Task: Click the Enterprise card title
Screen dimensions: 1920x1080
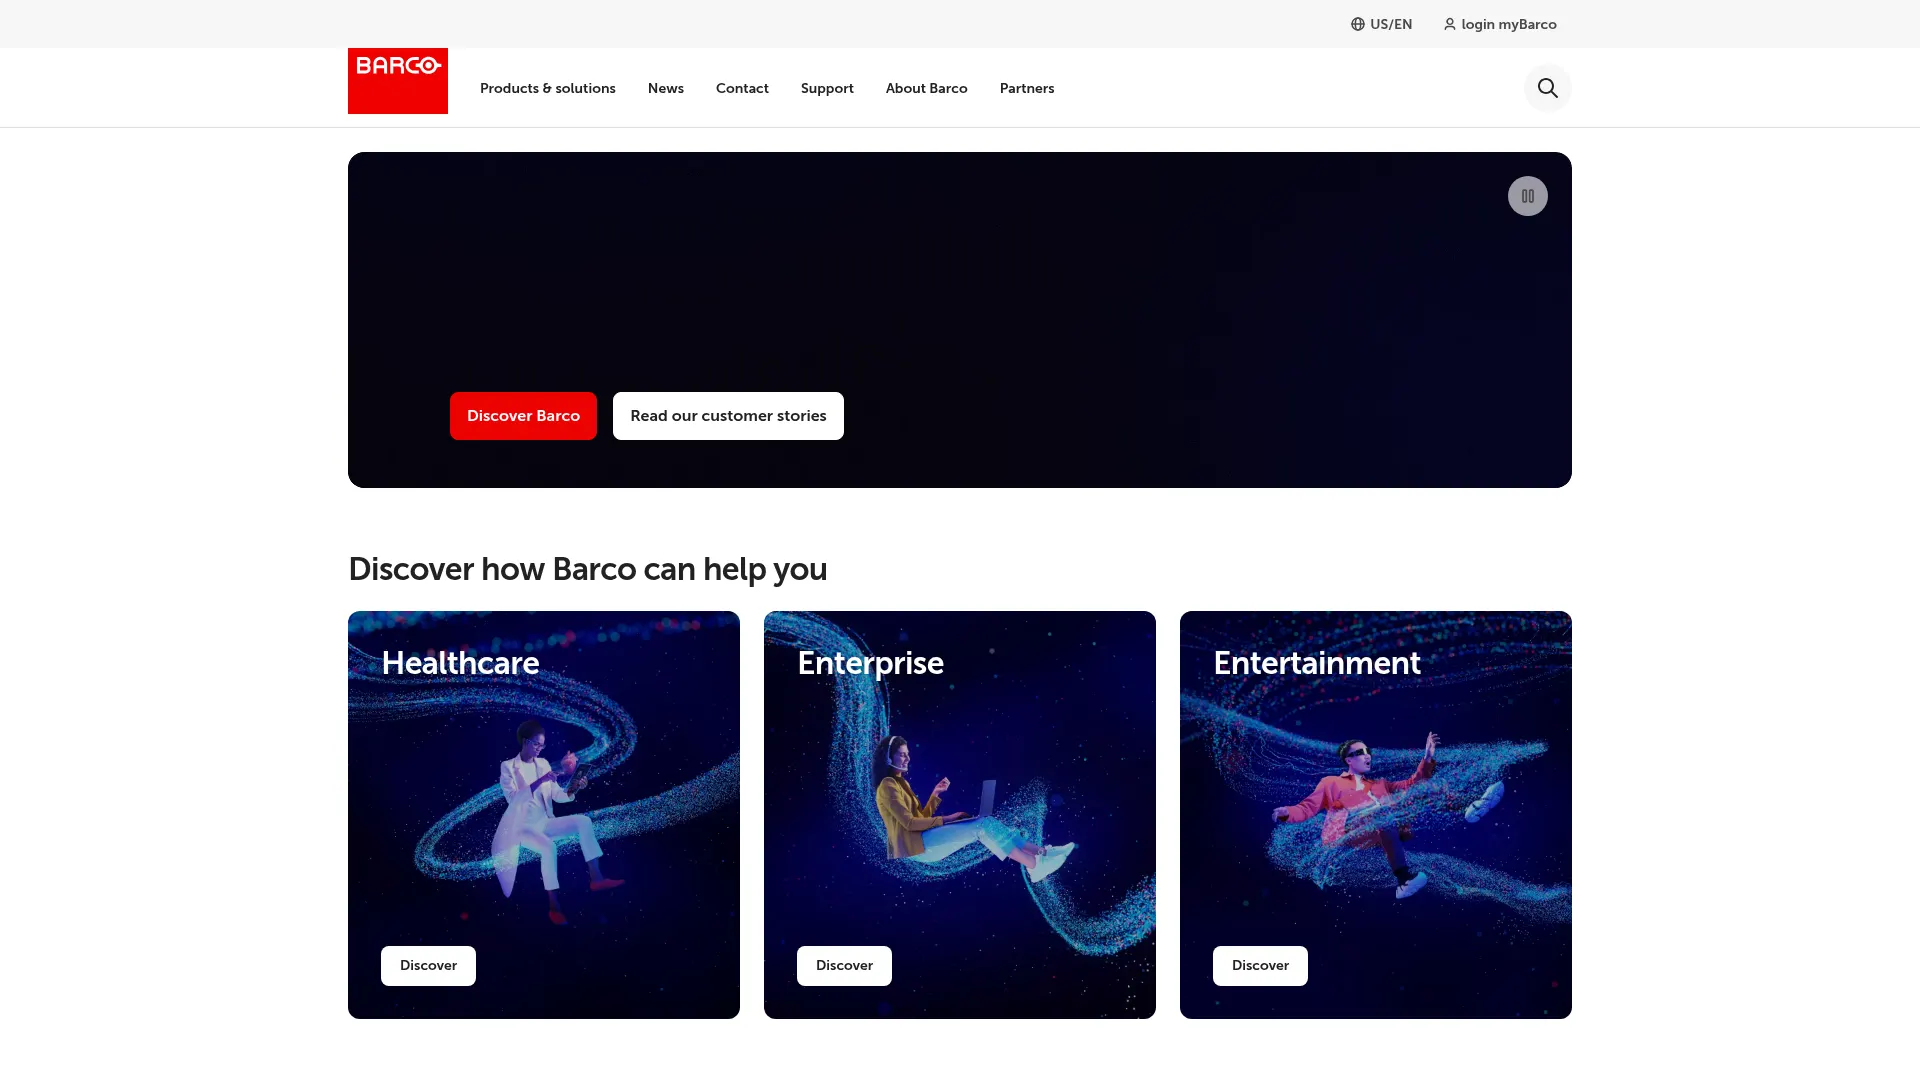Action: coord(870,663)
